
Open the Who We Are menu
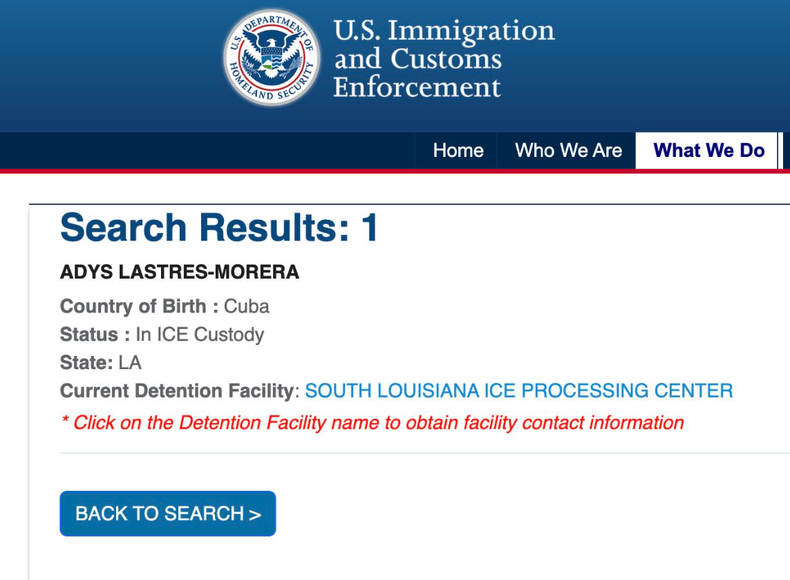(568, 150)
